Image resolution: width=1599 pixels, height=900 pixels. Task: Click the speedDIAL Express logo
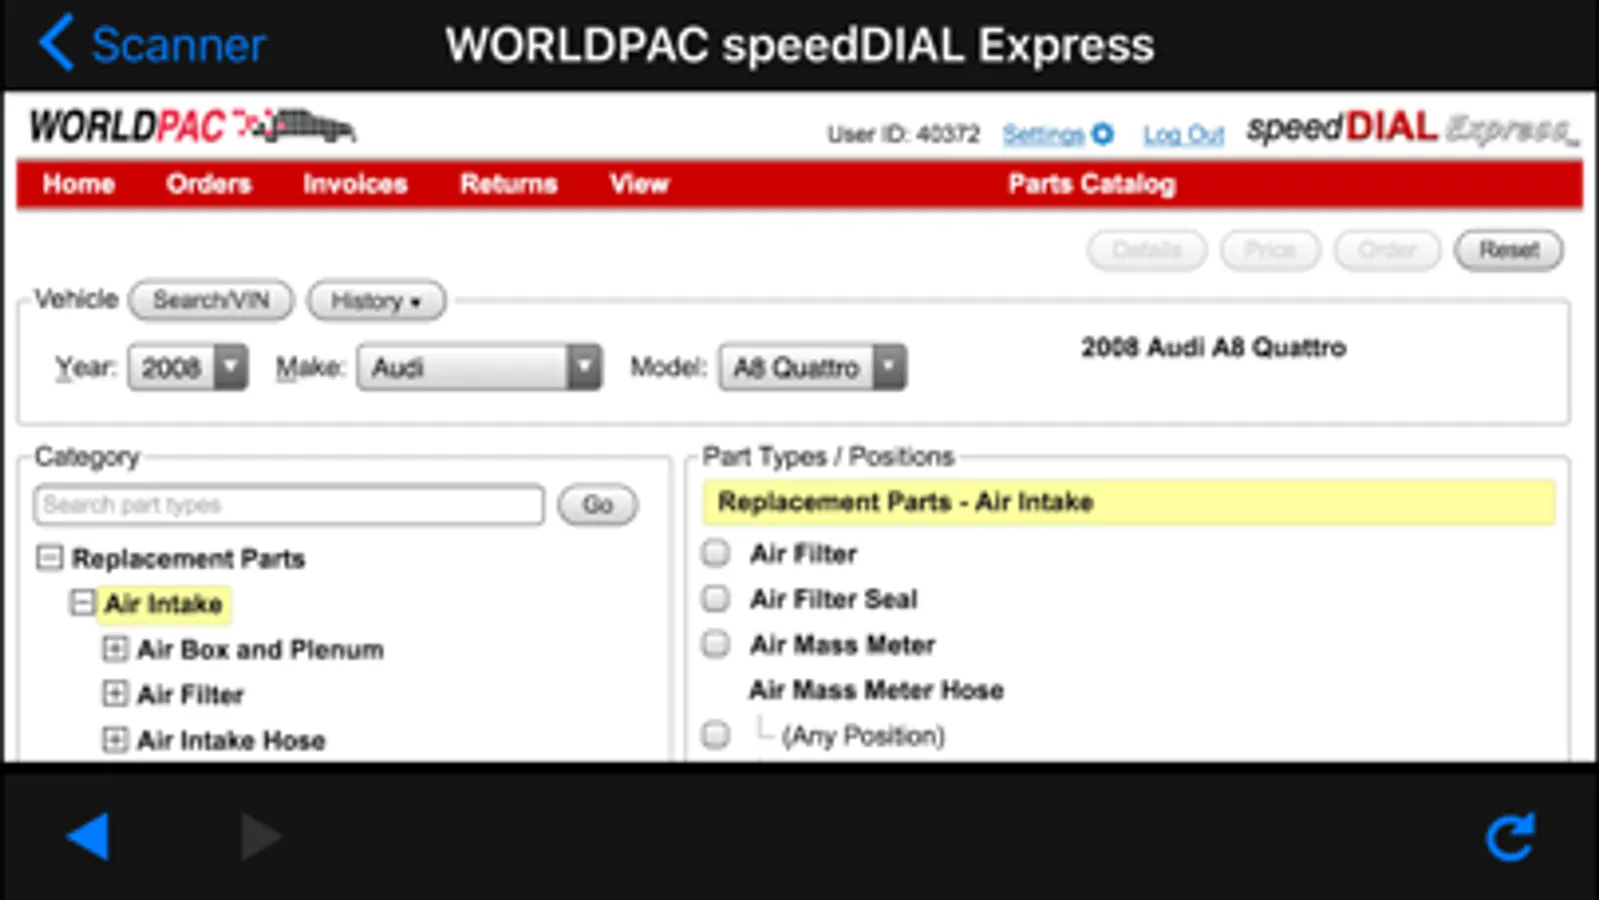click(1412, 128)
